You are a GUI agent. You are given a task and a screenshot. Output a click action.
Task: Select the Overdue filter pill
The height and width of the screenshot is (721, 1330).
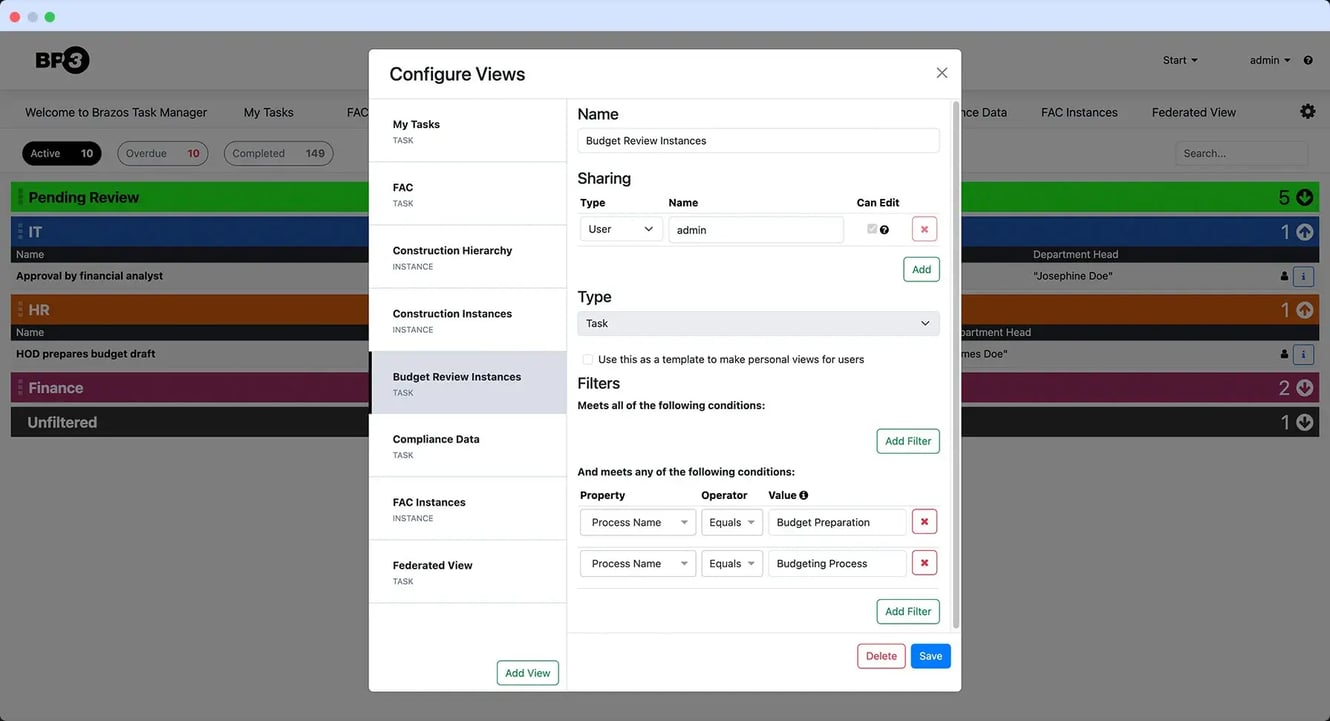point(162,154)
